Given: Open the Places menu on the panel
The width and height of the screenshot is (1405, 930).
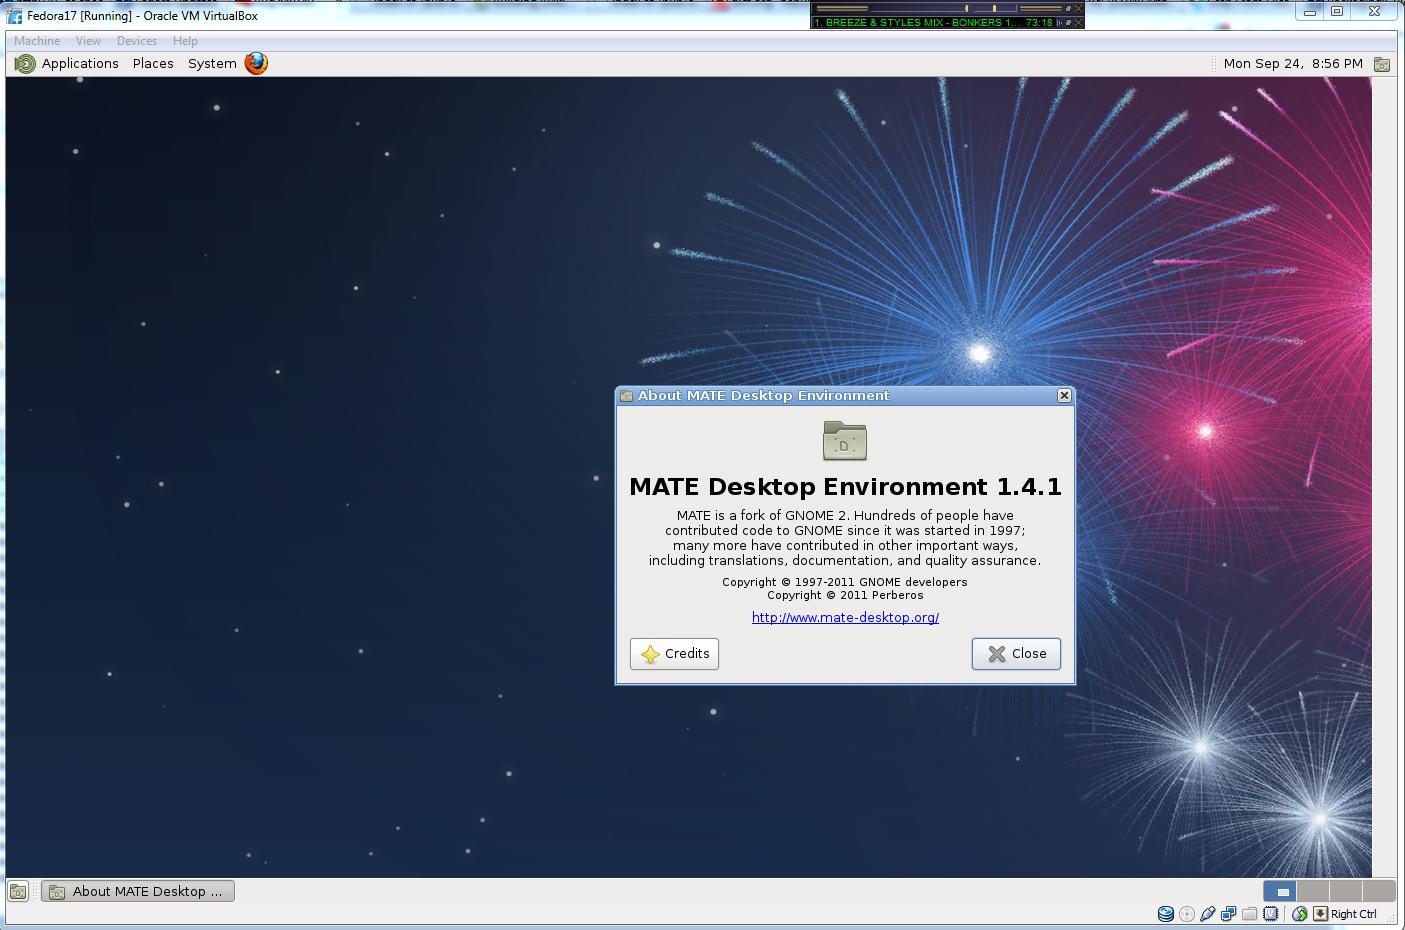Looking at the screenshot, I should [x=152, y=63].
